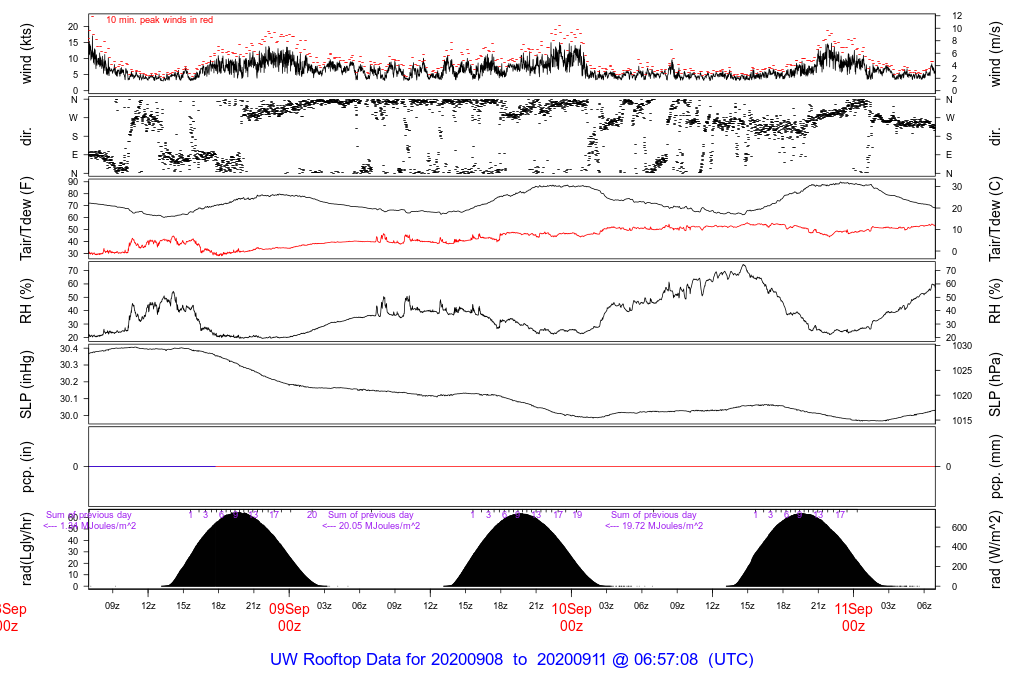1024x700 pixels.
Task: Select the '400' W/m^2 tick label
Action: tap(959, 547)
